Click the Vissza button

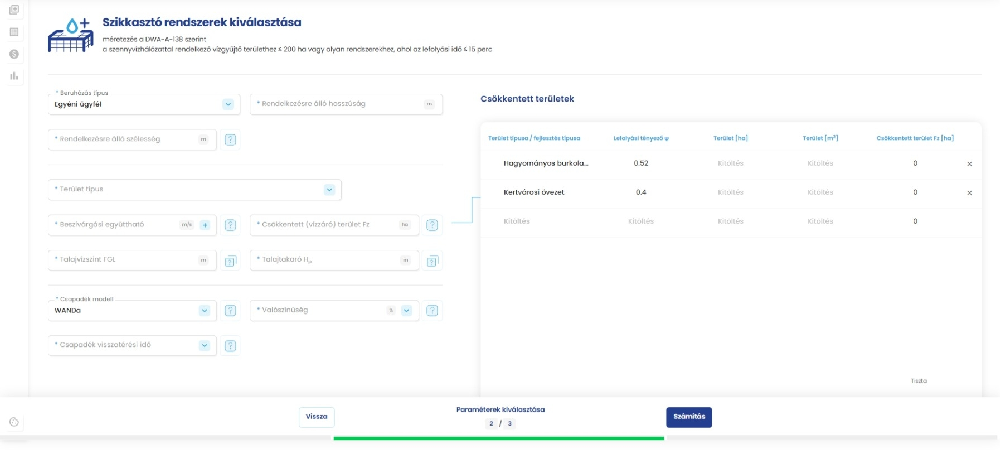point(316,417)
